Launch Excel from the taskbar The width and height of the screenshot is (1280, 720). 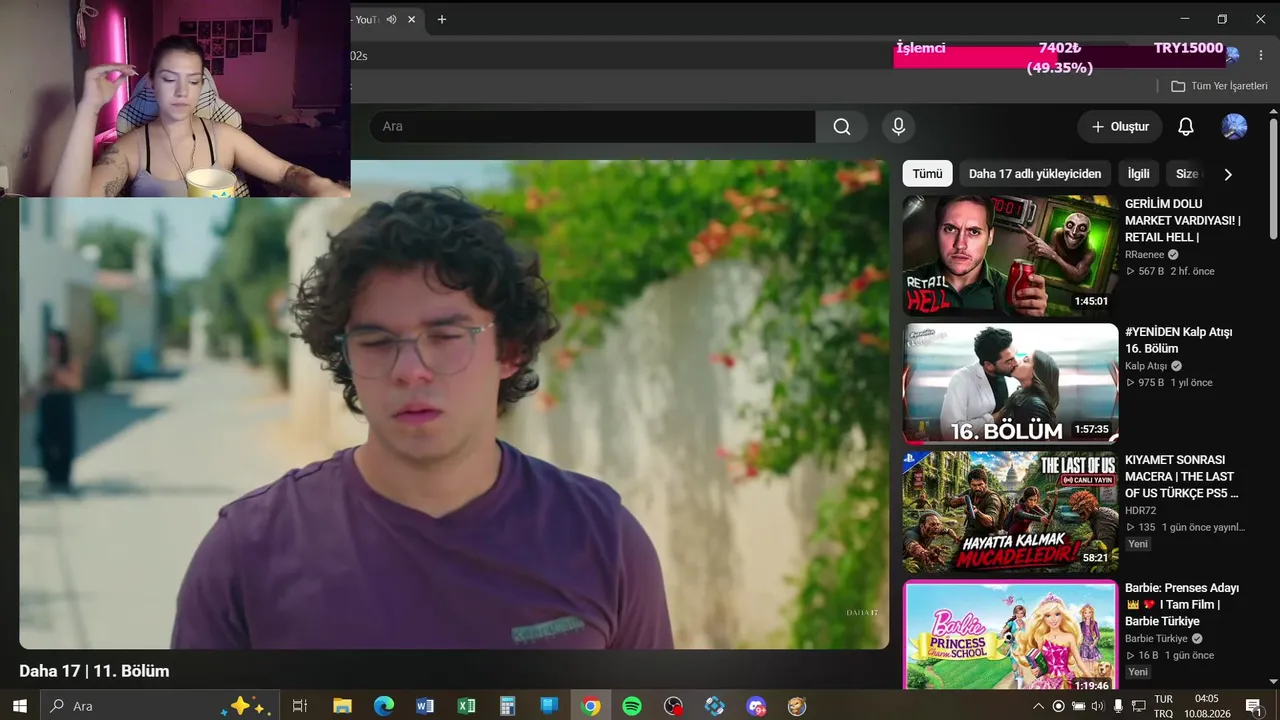(x=466, y=706)
